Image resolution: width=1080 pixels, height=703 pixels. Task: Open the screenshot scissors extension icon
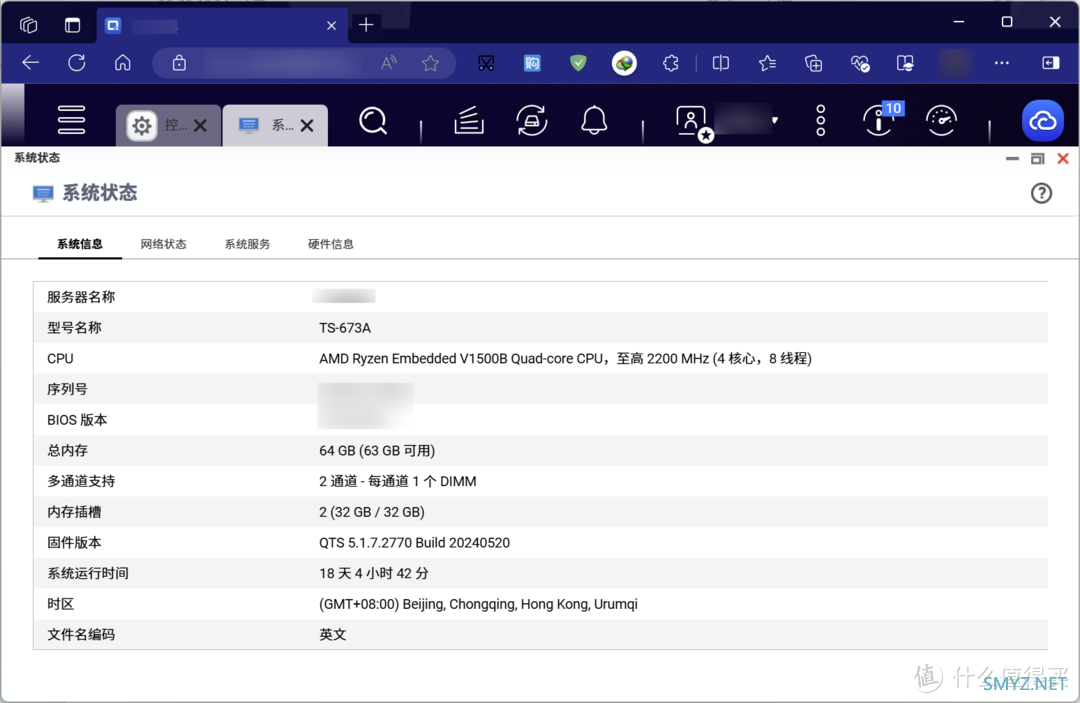click(x=486, y=63)
